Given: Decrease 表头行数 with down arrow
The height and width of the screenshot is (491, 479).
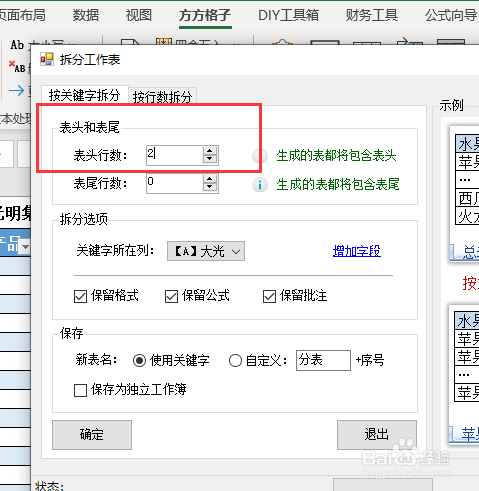Looking at the screenshot, I should point(210,159).
